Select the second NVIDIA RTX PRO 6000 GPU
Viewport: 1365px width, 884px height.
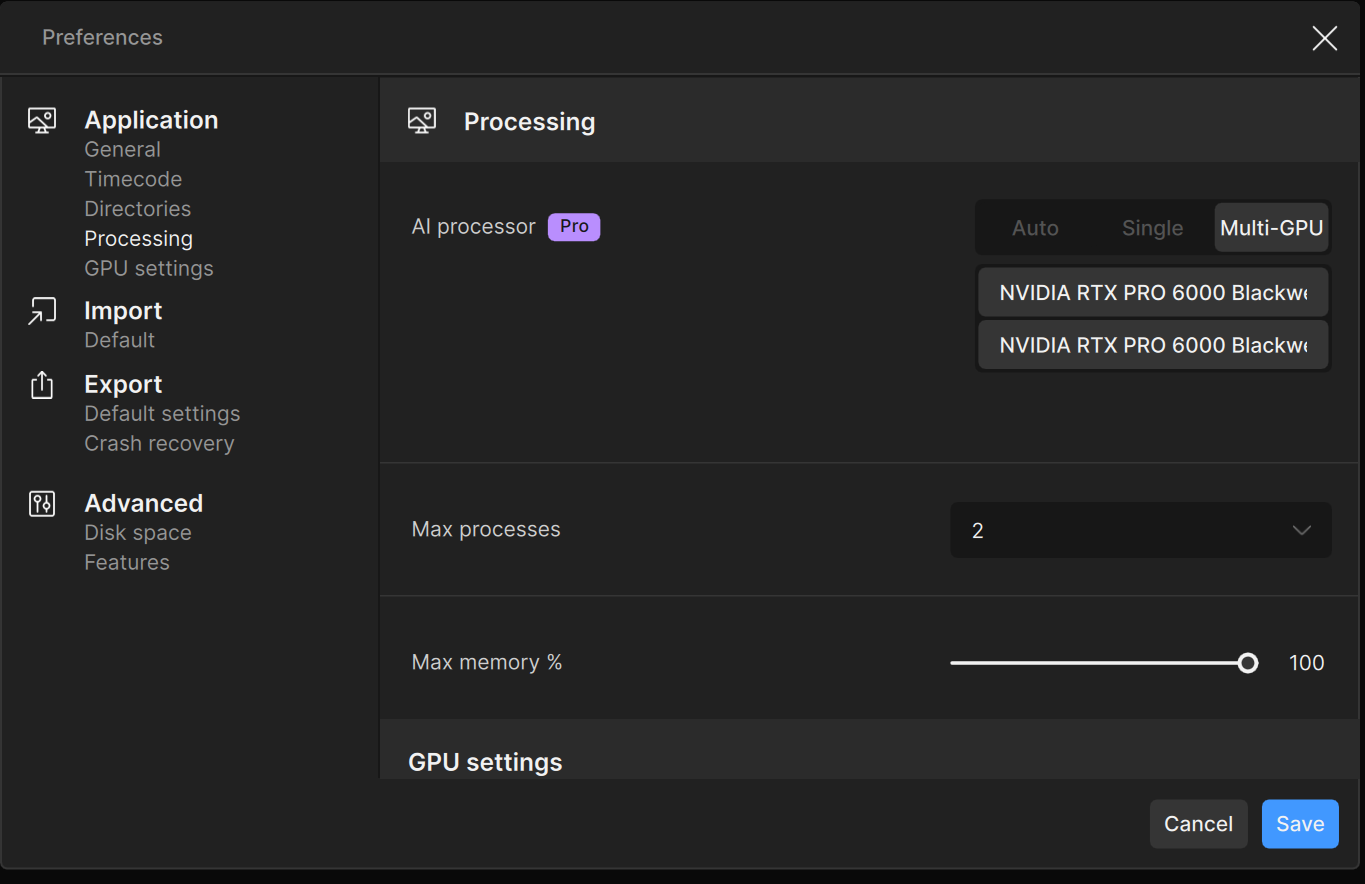(1152, 345)
